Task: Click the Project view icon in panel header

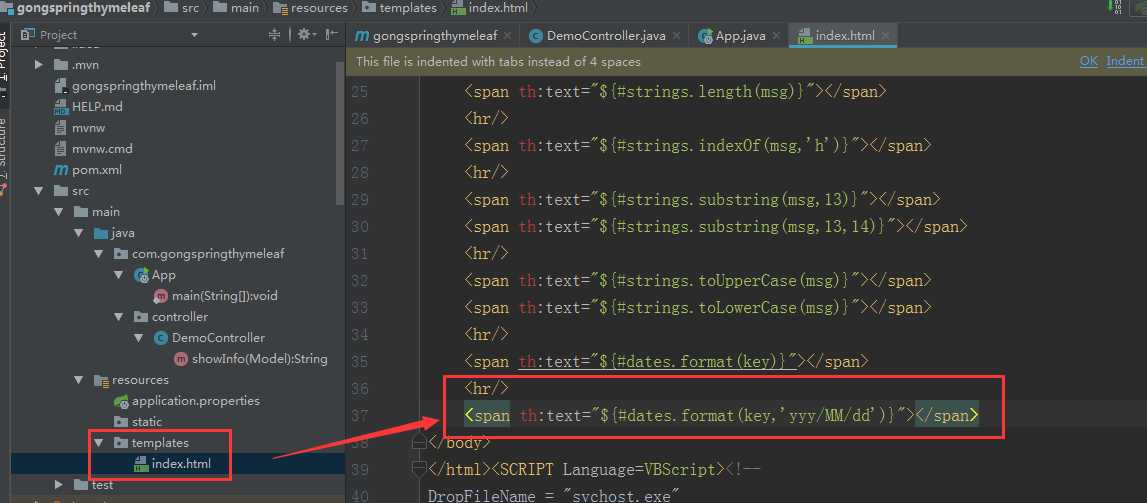Action: (28, 34)
